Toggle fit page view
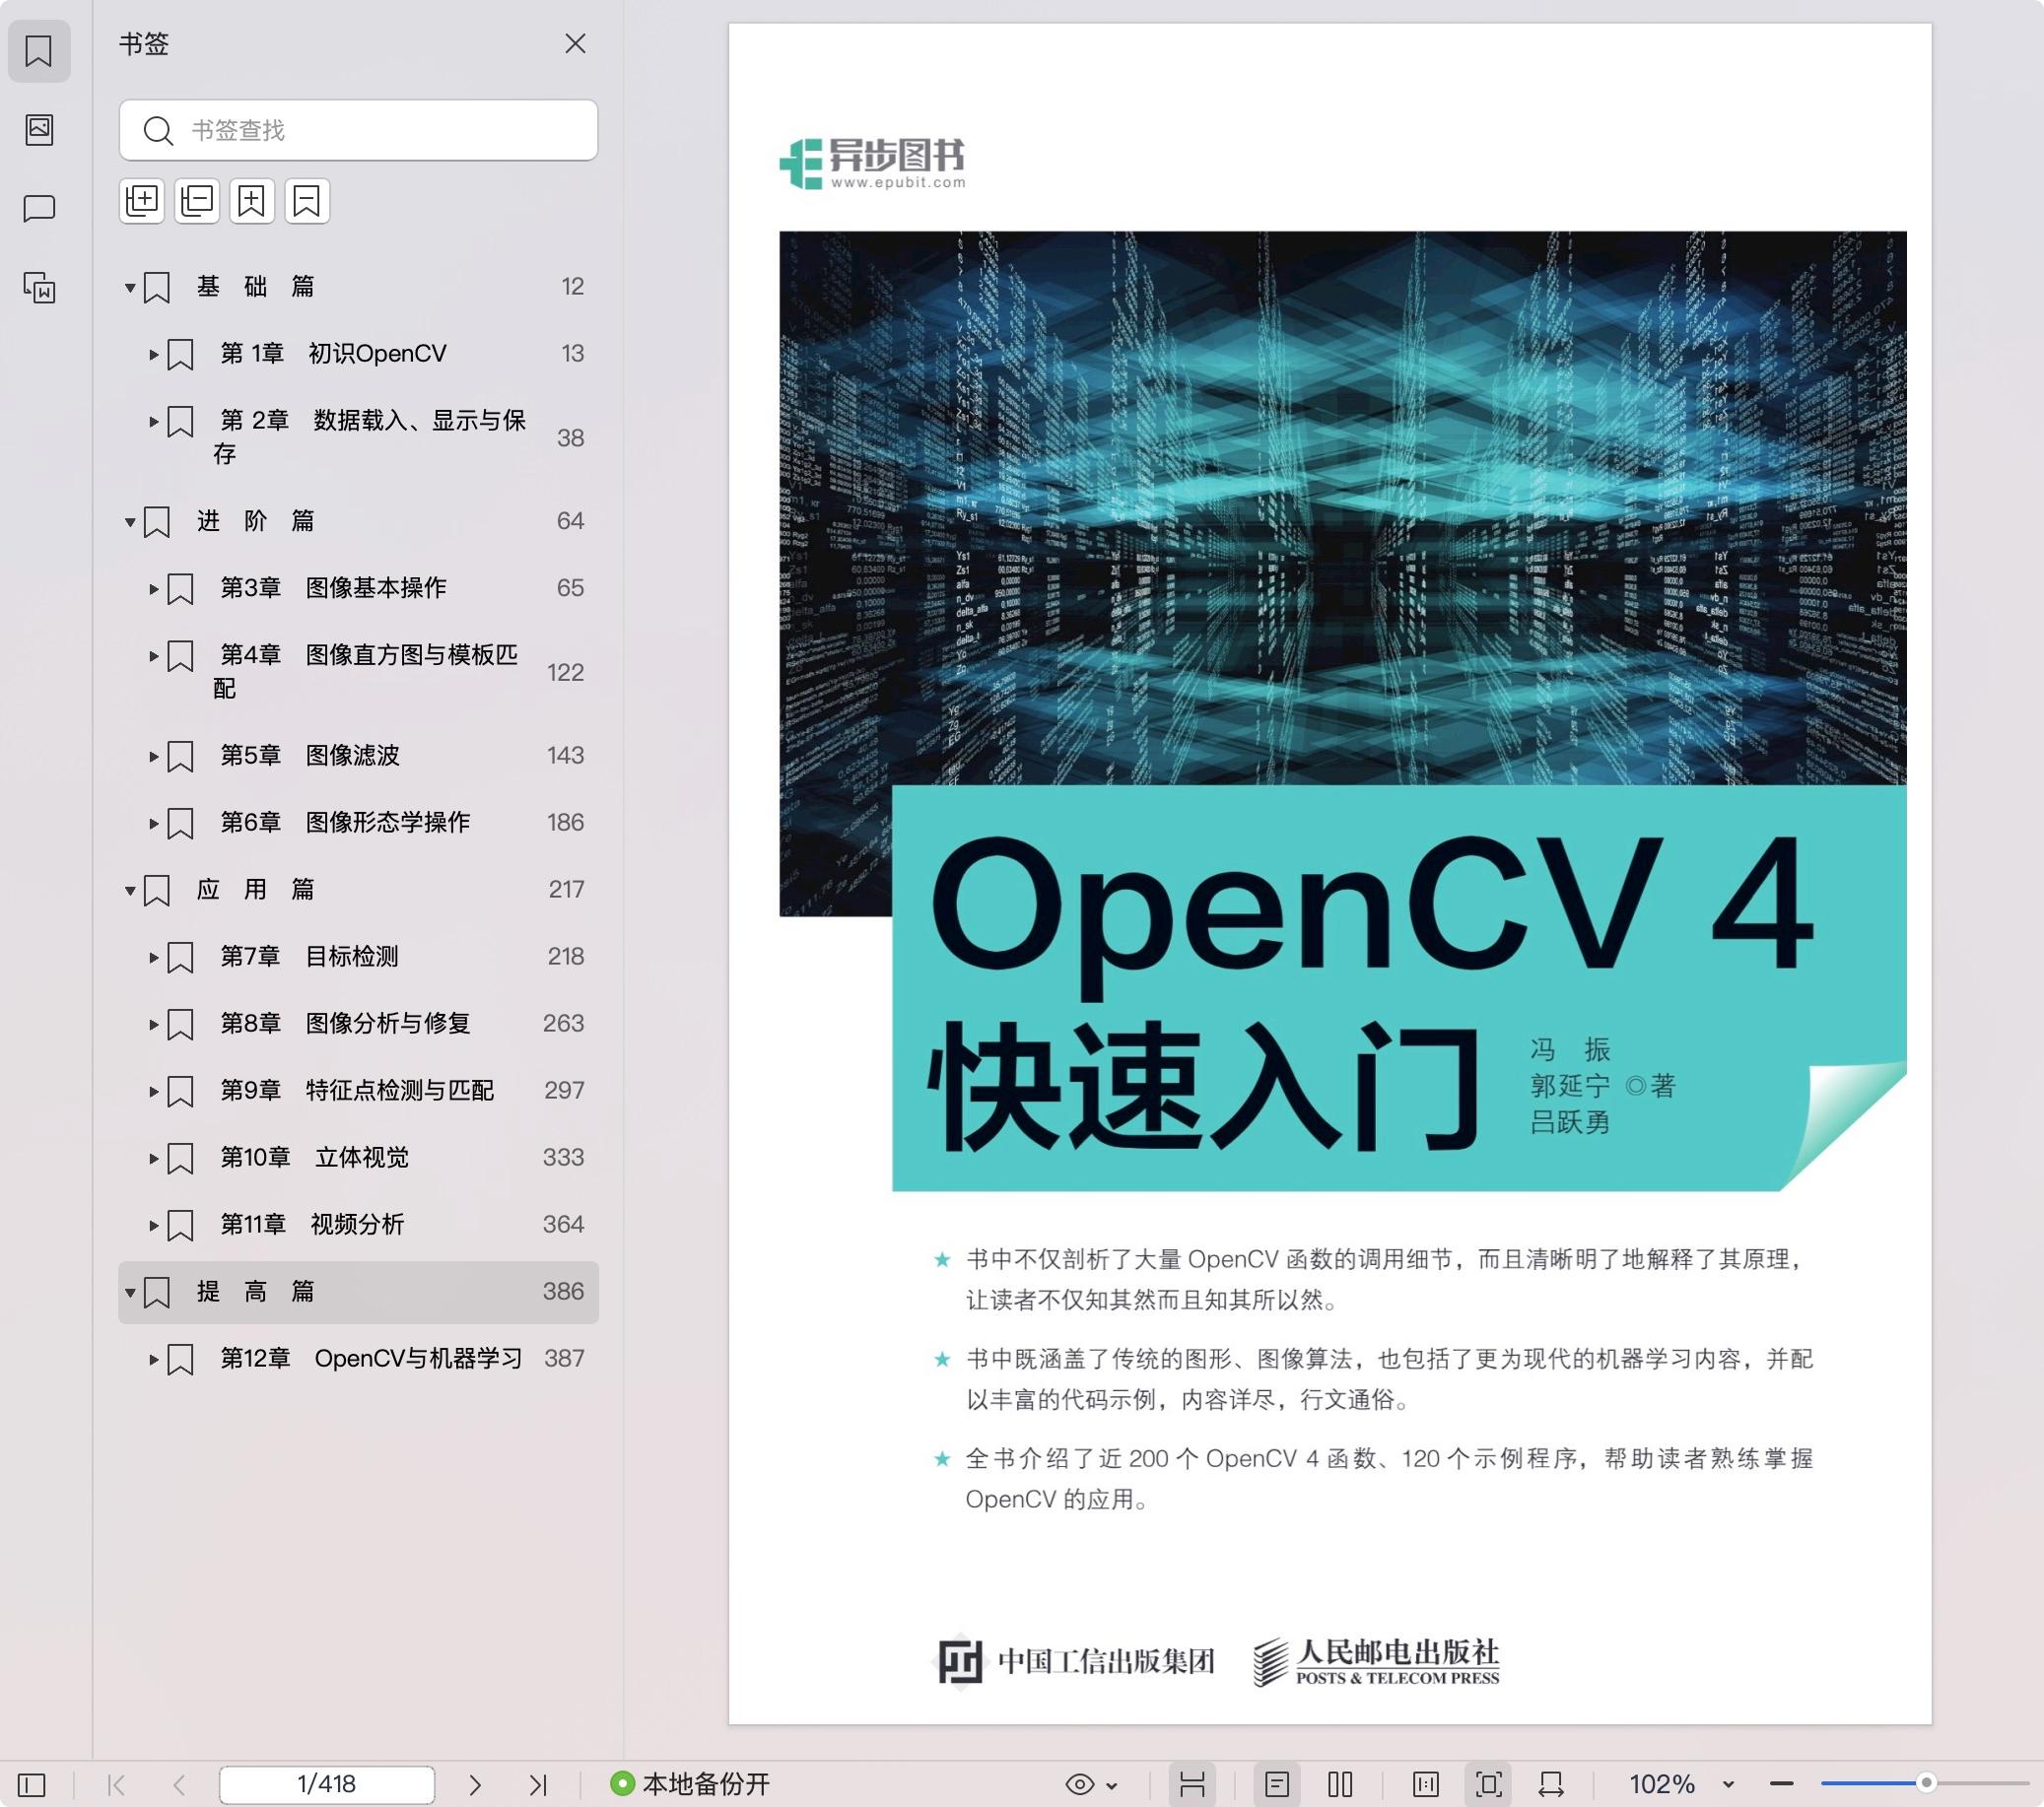2044x1807 pixels. (x=1488, y=1784)
